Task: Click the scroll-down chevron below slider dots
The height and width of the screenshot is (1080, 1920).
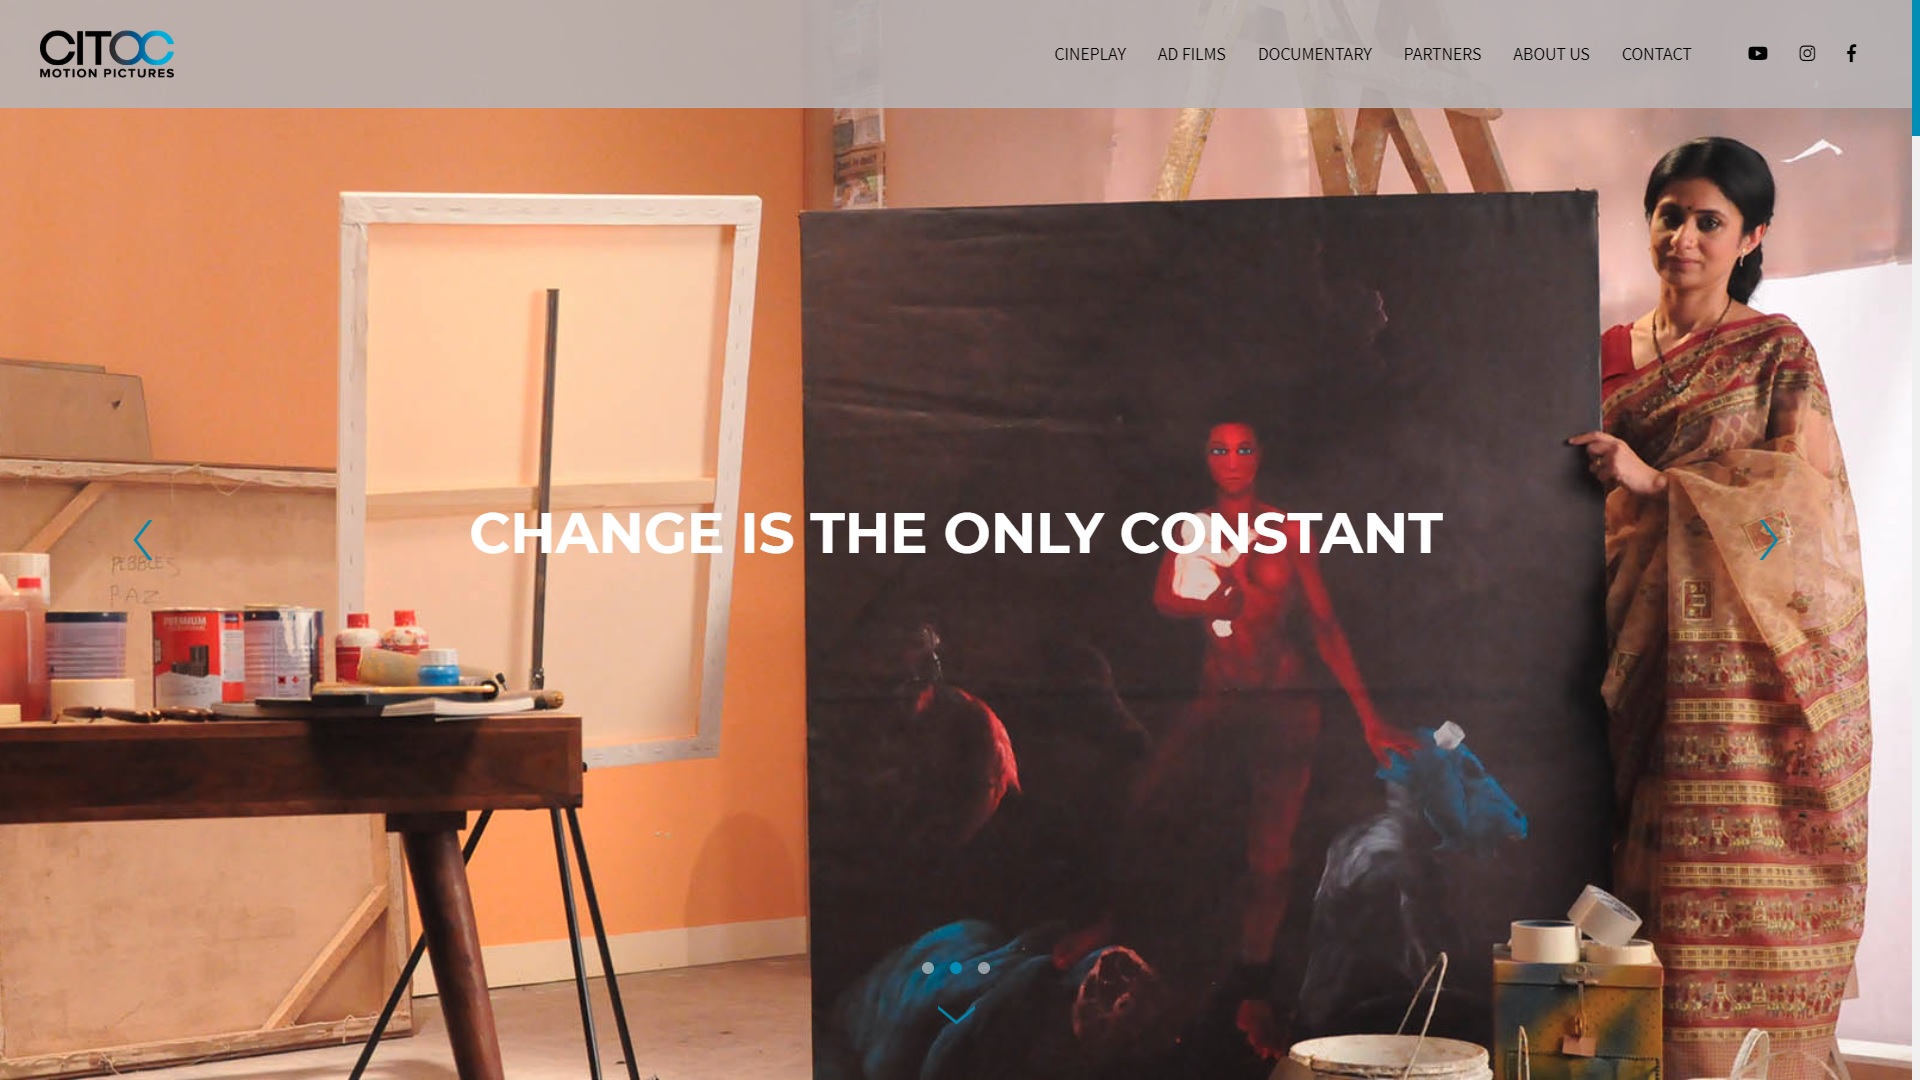Action: [956, 1015]
